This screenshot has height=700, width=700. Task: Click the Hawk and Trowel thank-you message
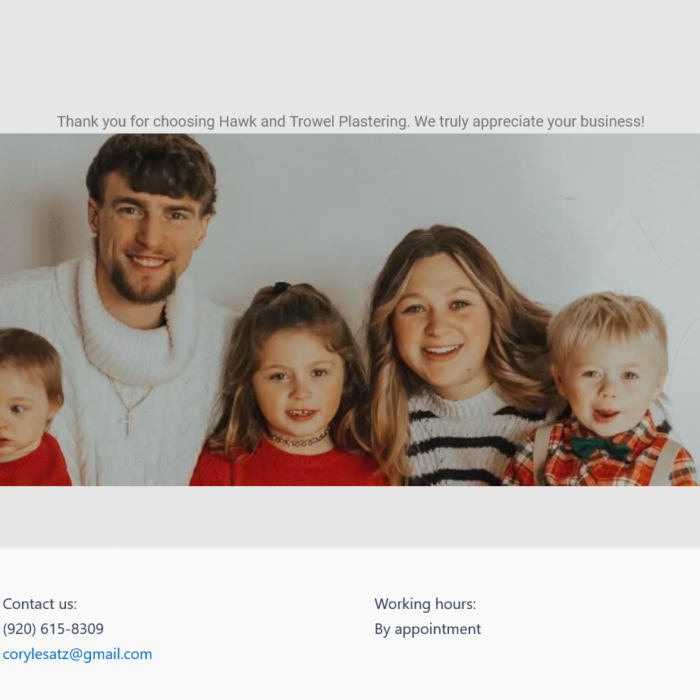click(x=350, y=121)
